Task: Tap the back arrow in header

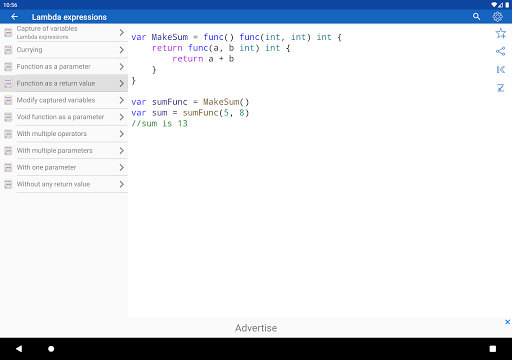Action: (14, 17)
